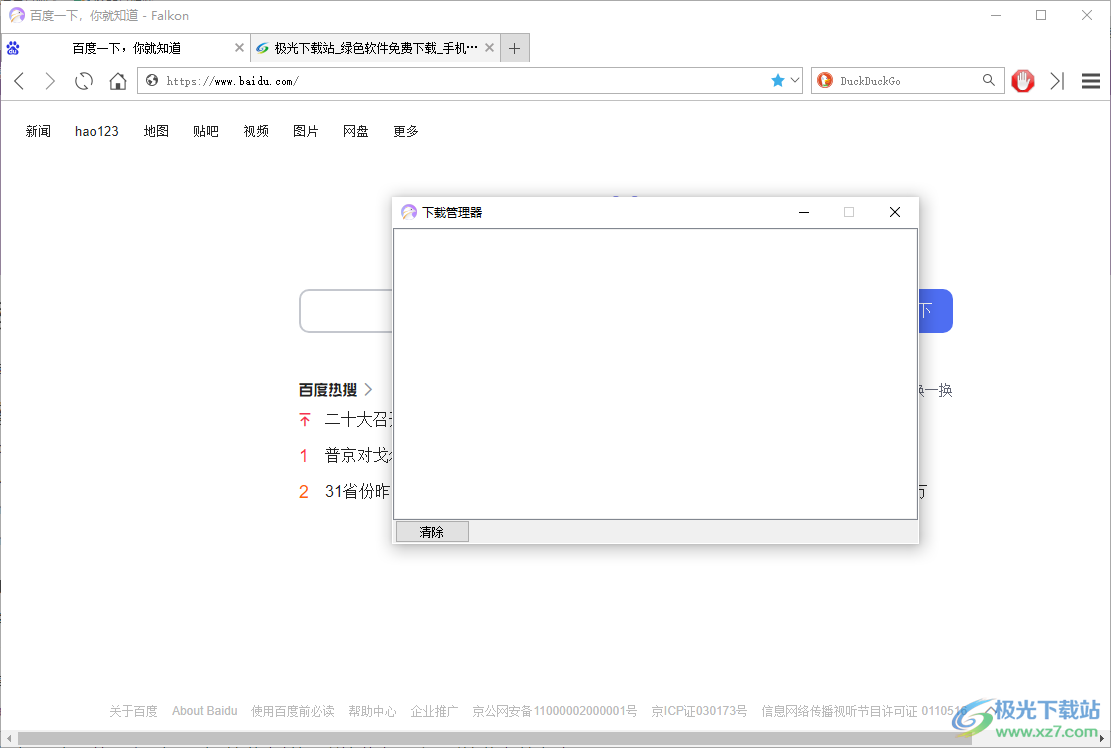Reload the current page

tap(84, 81)
